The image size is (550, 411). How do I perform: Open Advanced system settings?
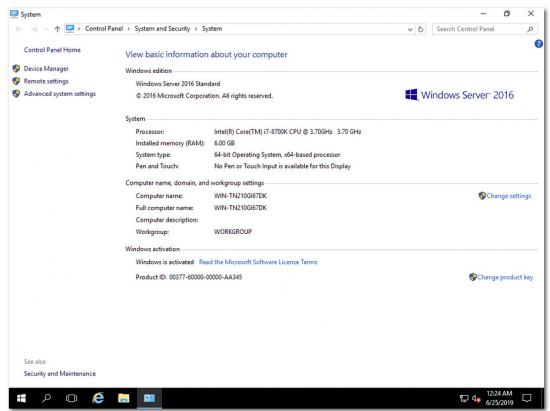tap(60, 94)
